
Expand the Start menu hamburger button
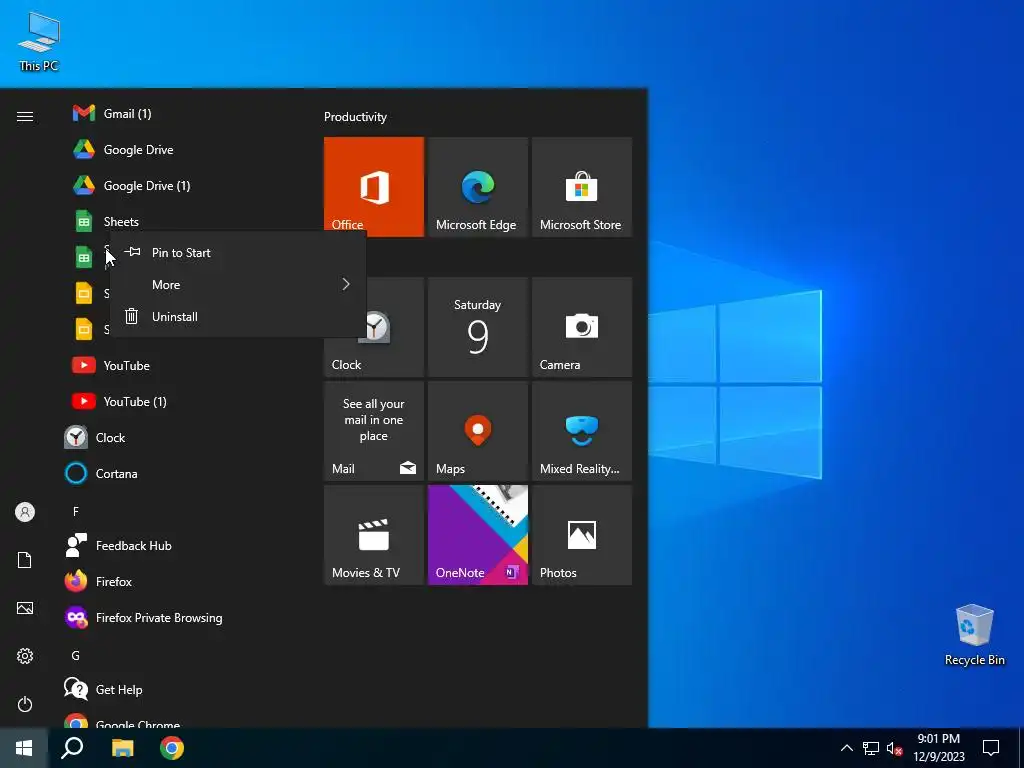pyautogui.click(x=25, y=116)
